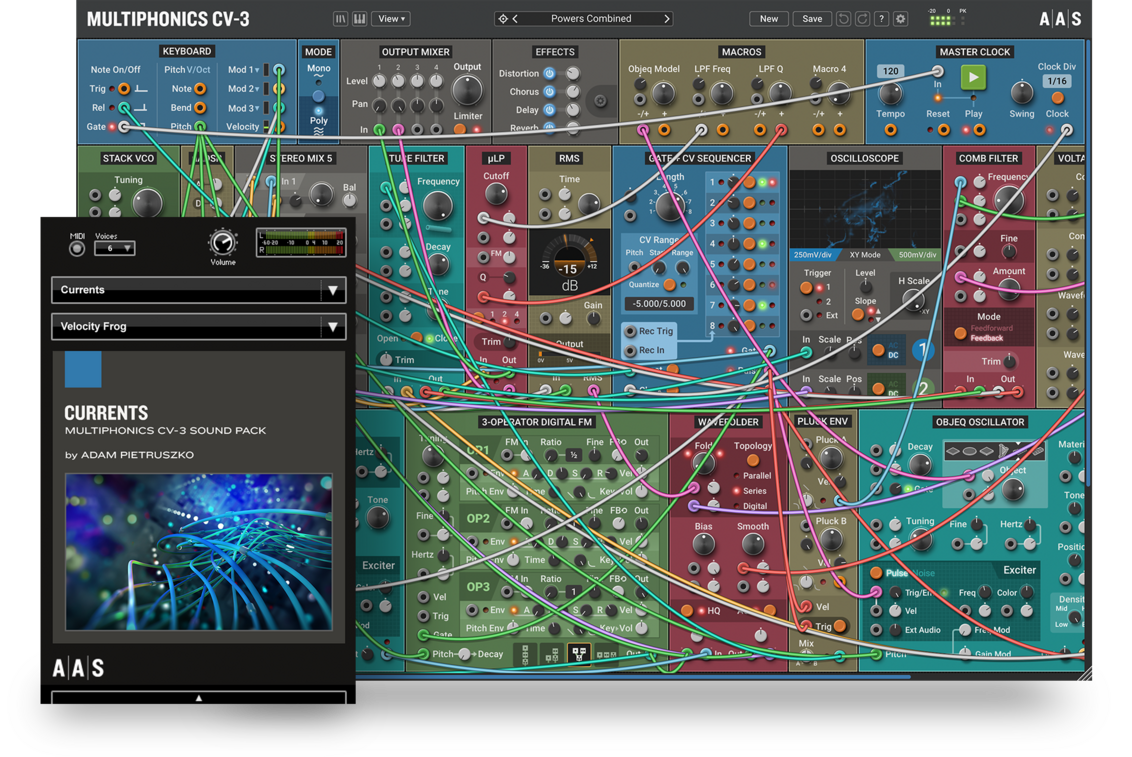The width and height of the screenshot is (1132, 757).
Task: Click the Volume knob in player
Action: tap(223, 242)
